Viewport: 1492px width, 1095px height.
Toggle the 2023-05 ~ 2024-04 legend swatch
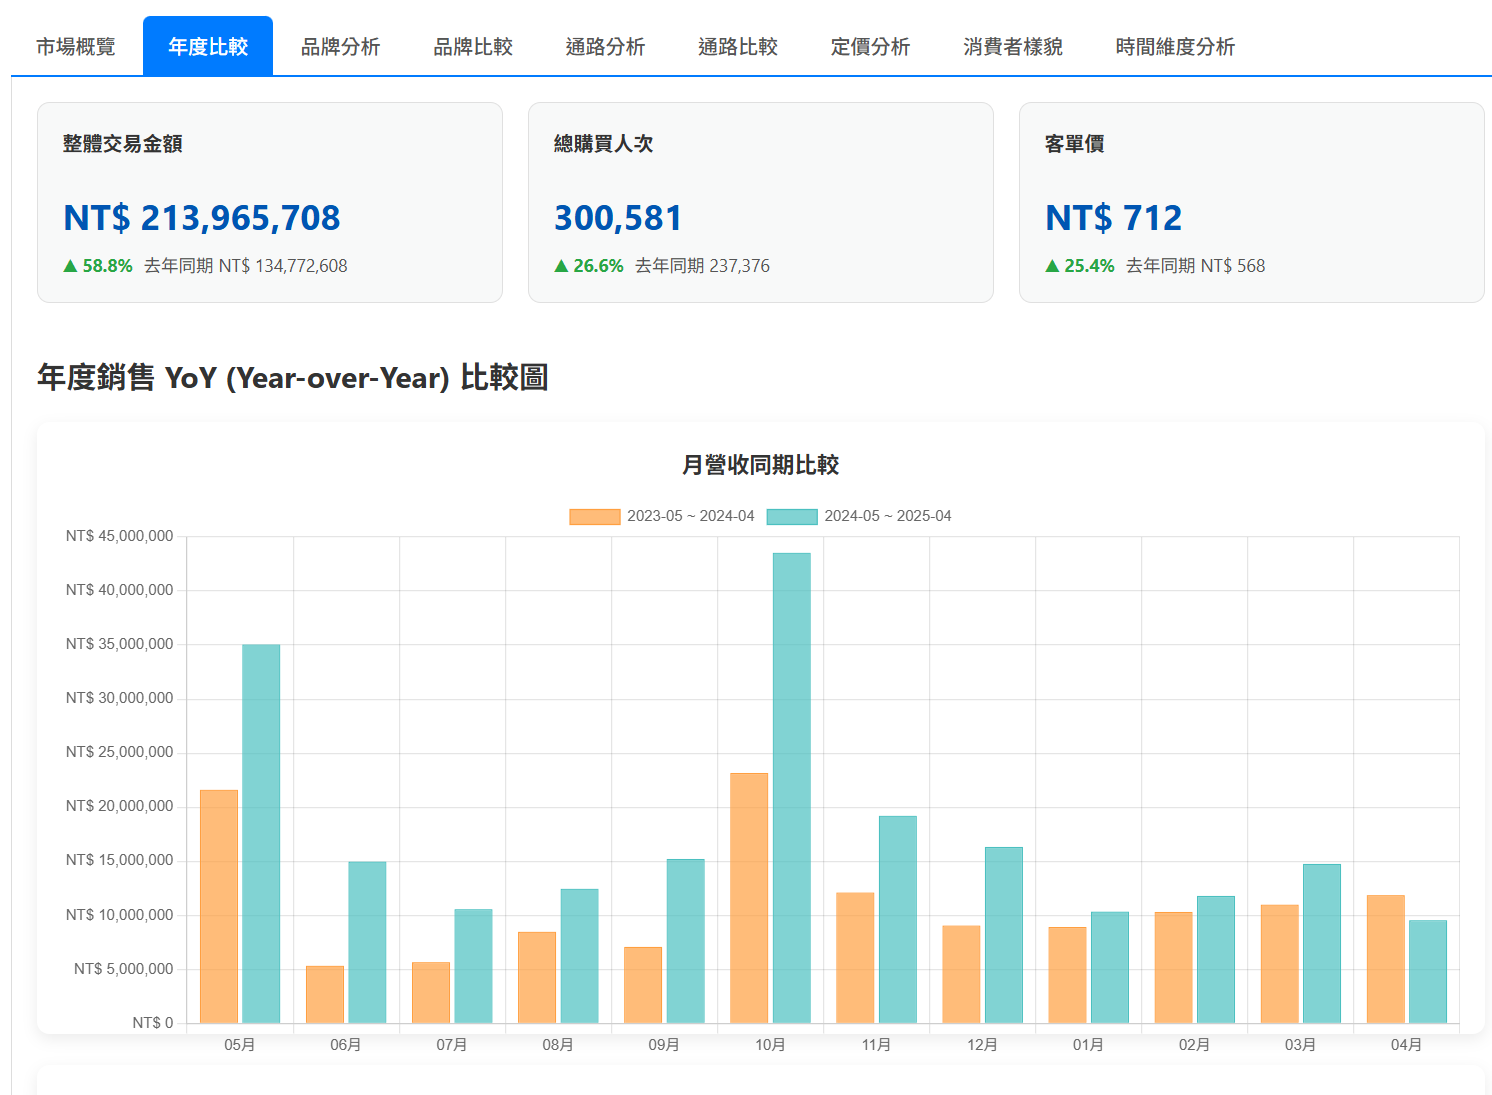pyautogui.click(x=595, y=516)
